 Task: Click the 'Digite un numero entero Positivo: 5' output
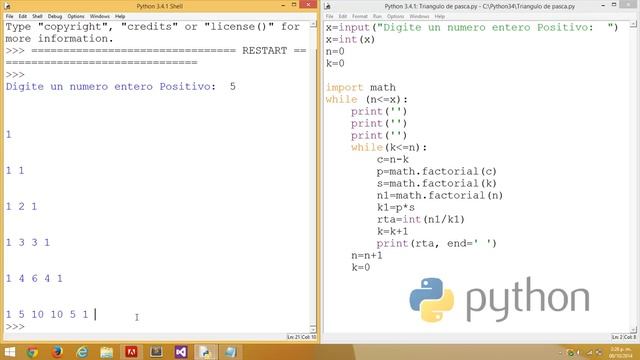click(x=121, y=87)
